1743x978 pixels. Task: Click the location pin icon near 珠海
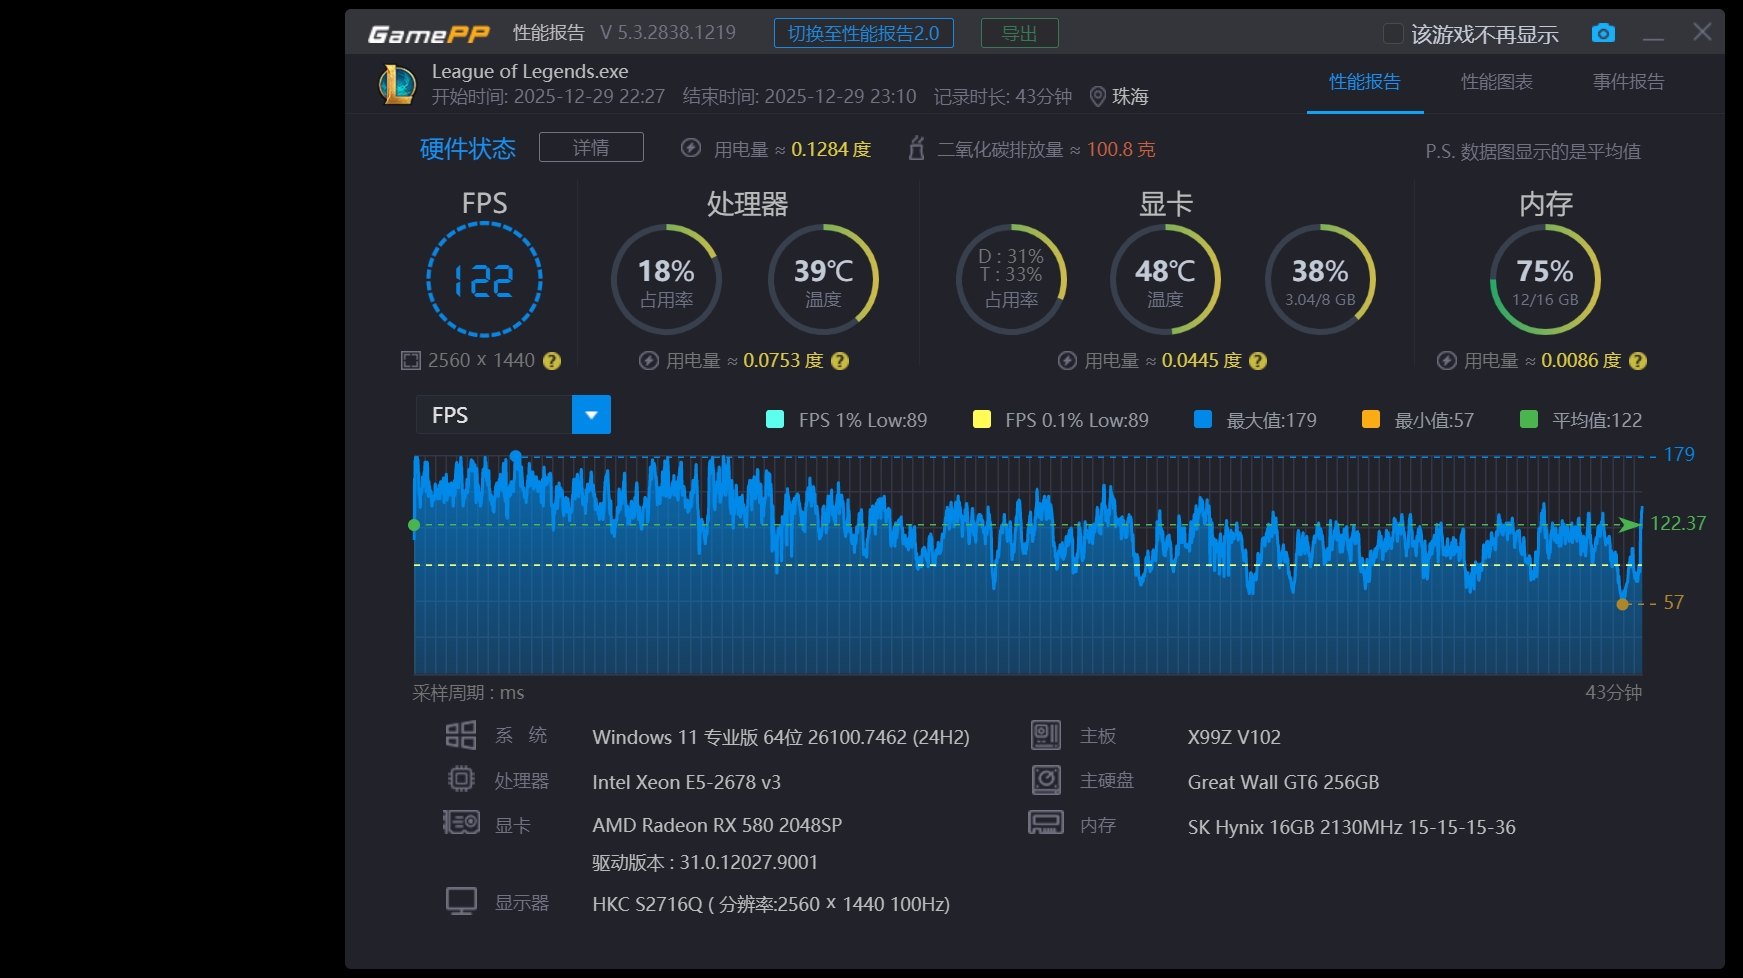point(1097,96)
